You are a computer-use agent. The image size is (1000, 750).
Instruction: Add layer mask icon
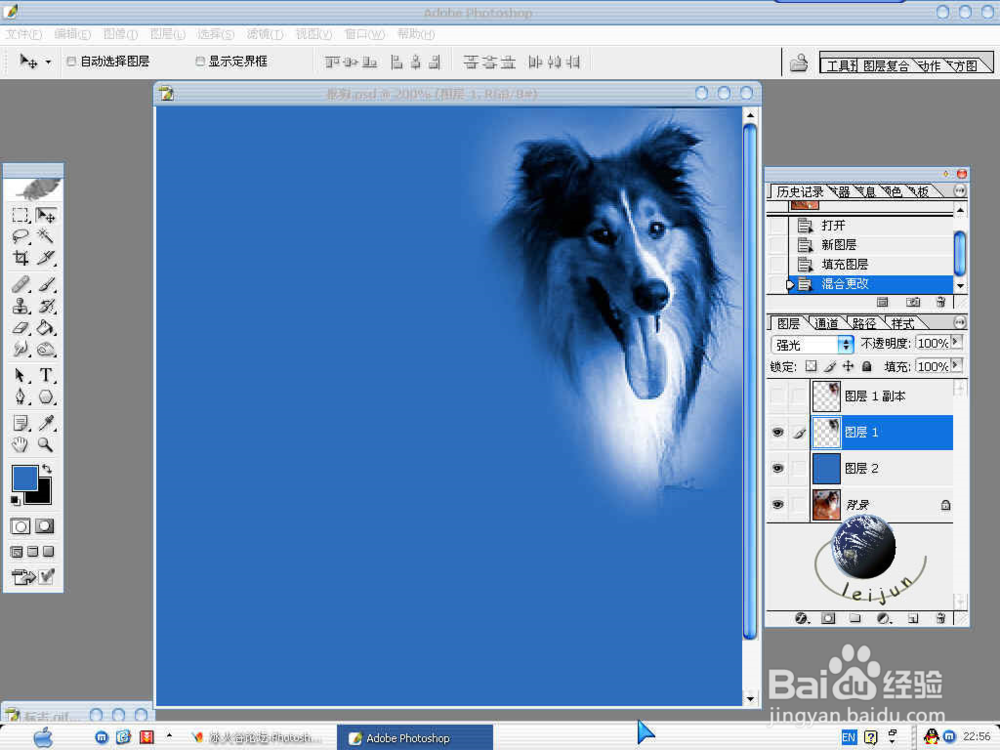pyautogui.click(x=828, y=618)
